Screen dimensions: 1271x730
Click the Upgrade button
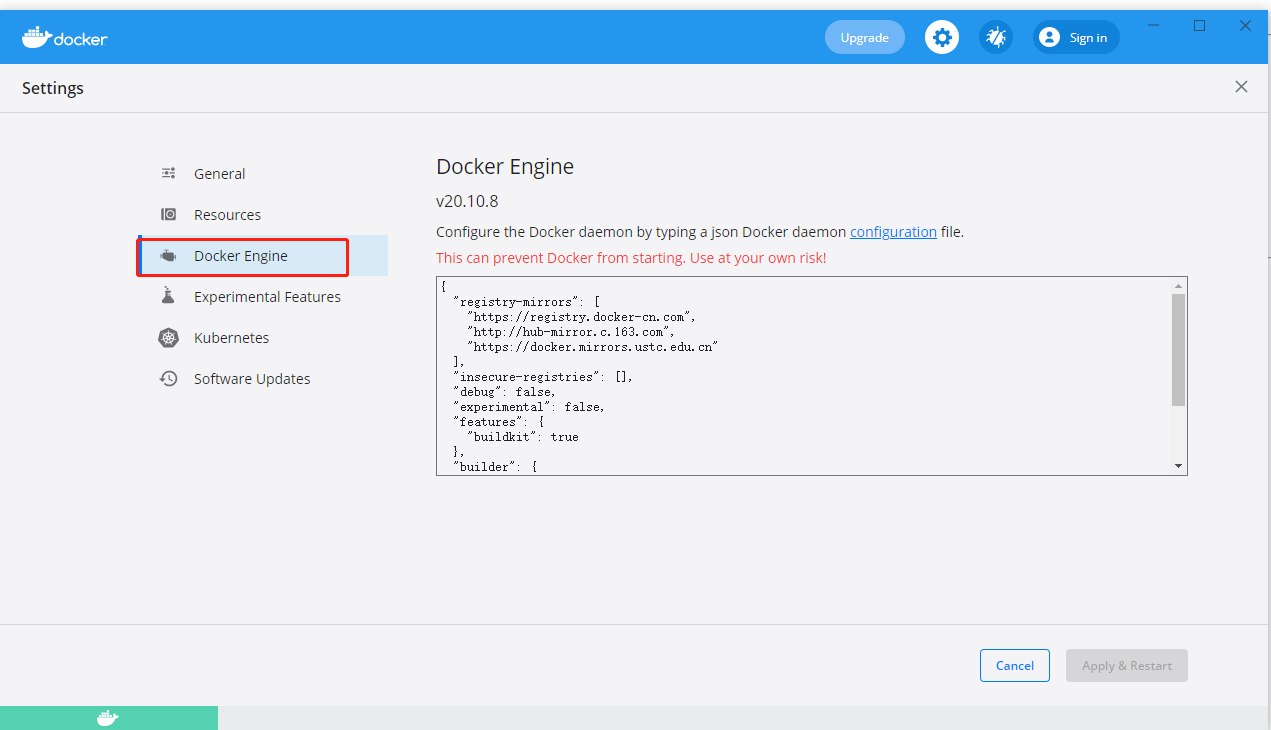(864, 36)
